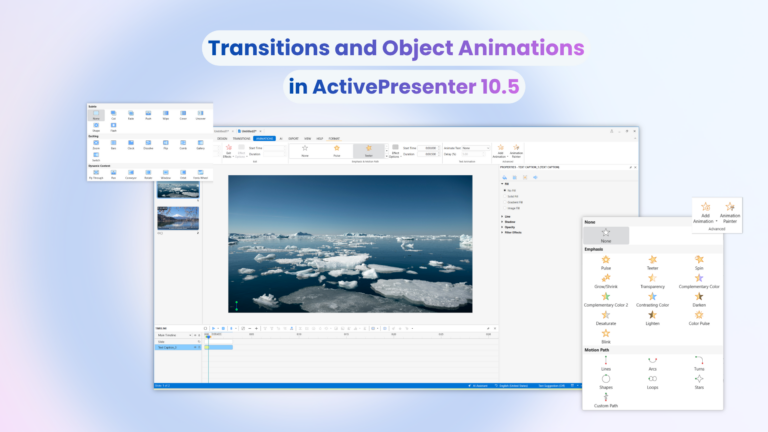Click the blue Text Caption bar on the timeline
The height and width of the screenshot is (432, 768).
(218, 347)
